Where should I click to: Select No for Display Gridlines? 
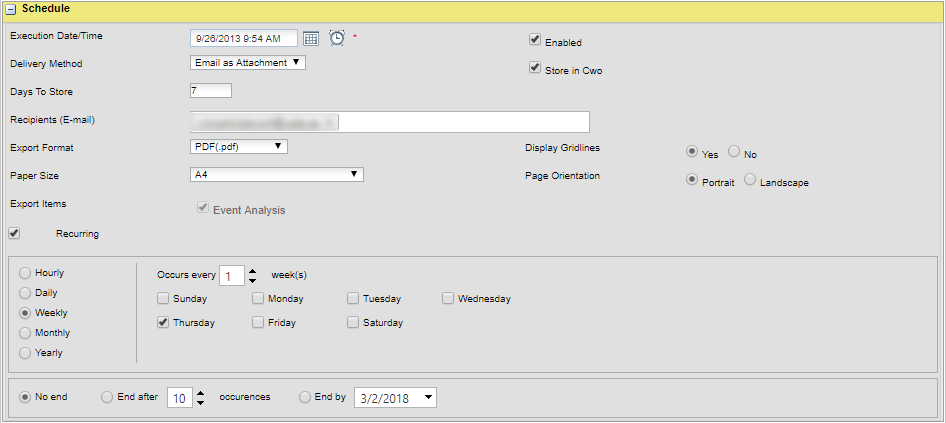(734, 151)
